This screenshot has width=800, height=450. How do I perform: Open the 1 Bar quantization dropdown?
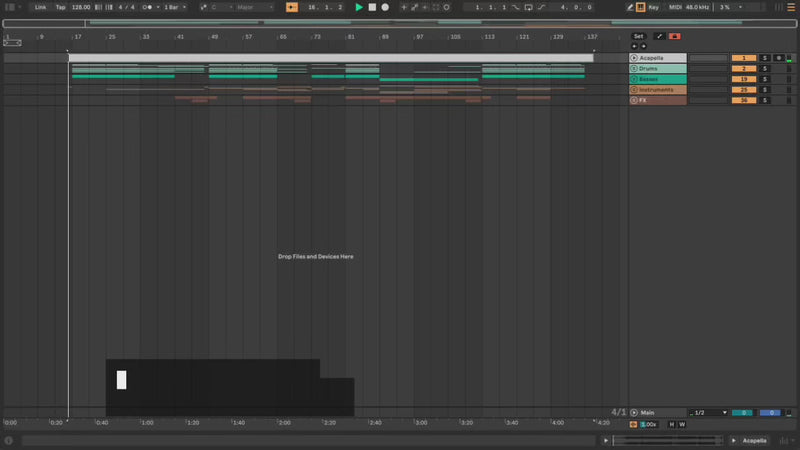(175, 7)
